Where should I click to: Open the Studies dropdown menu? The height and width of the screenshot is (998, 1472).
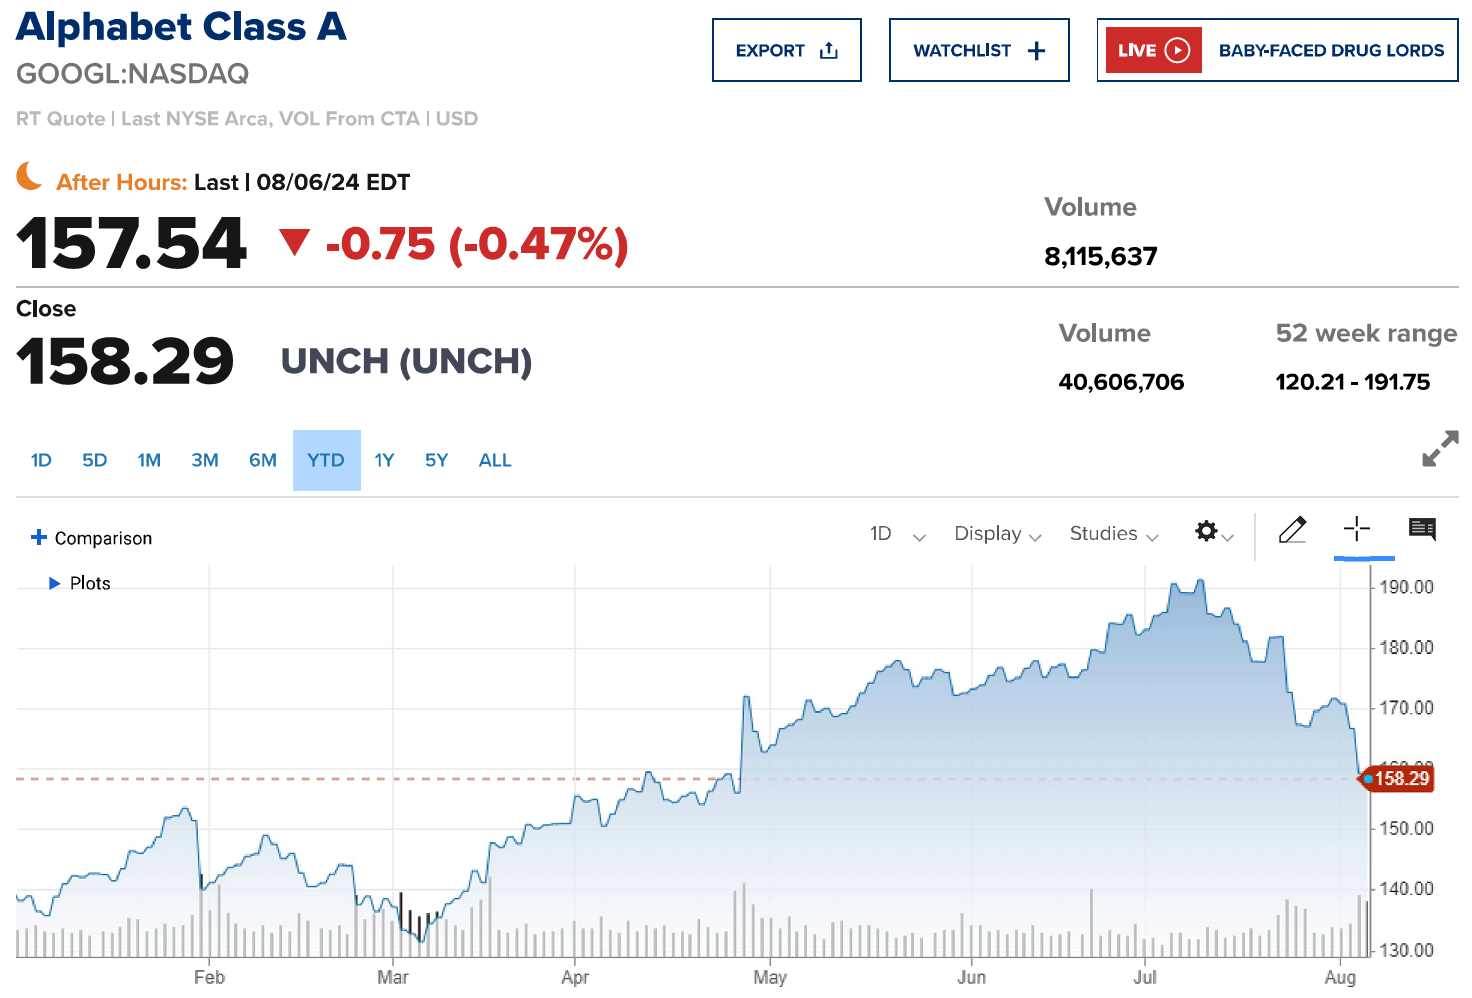tap(1113, 534)
